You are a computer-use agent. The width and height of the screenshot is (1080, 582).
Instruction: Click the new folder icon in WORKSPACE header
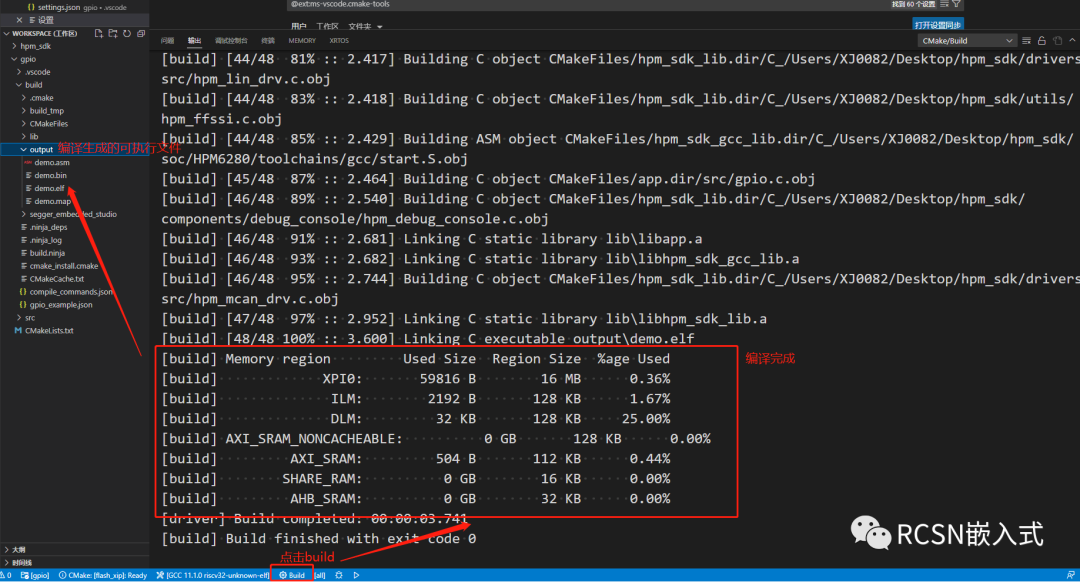coord(113,33)
